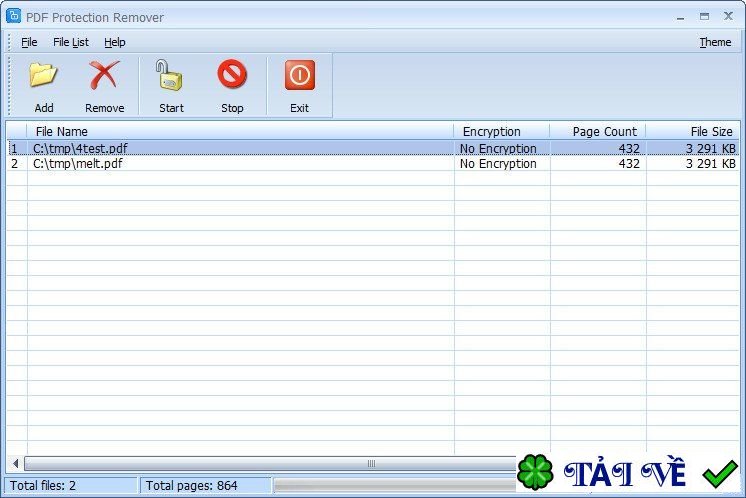
Task: Sort by File Name column header
Action: (240, 131)
